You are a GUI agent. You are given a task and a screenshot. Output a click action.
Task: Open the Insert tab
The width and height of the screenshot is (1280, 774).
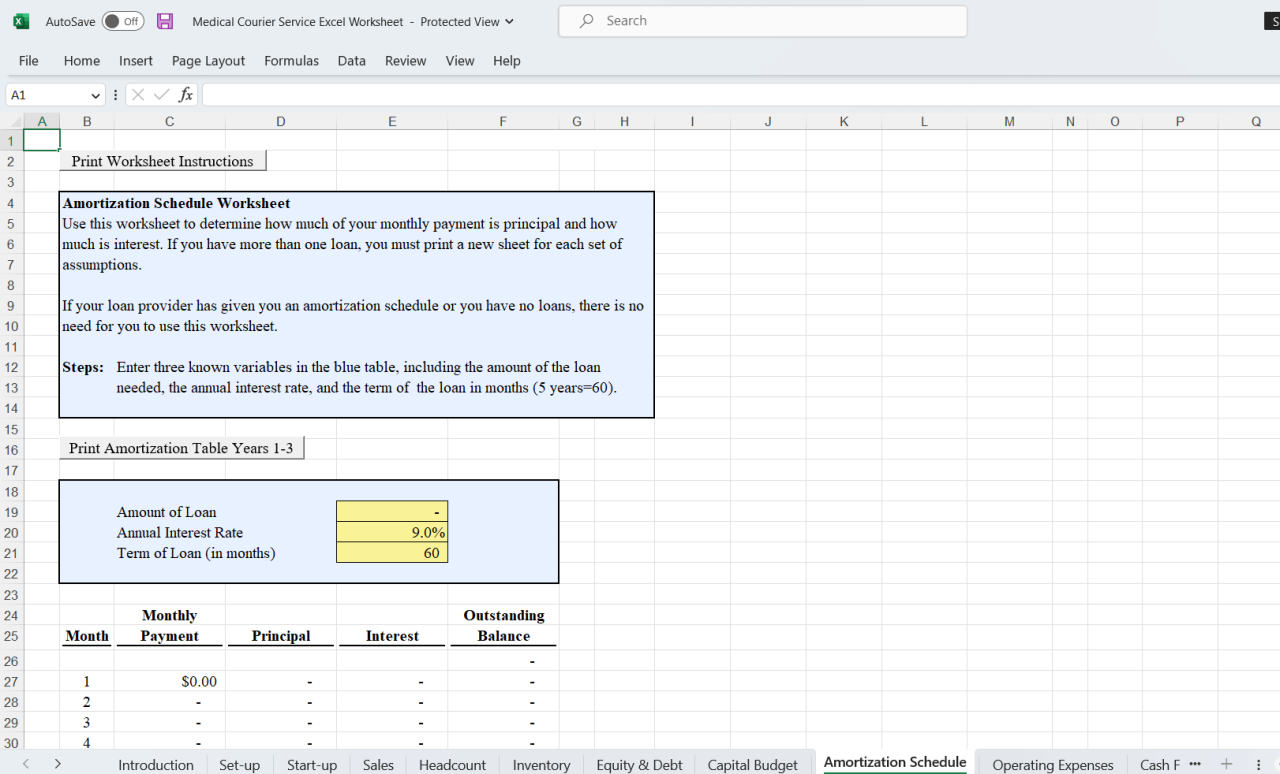click(x=136, y=61)
